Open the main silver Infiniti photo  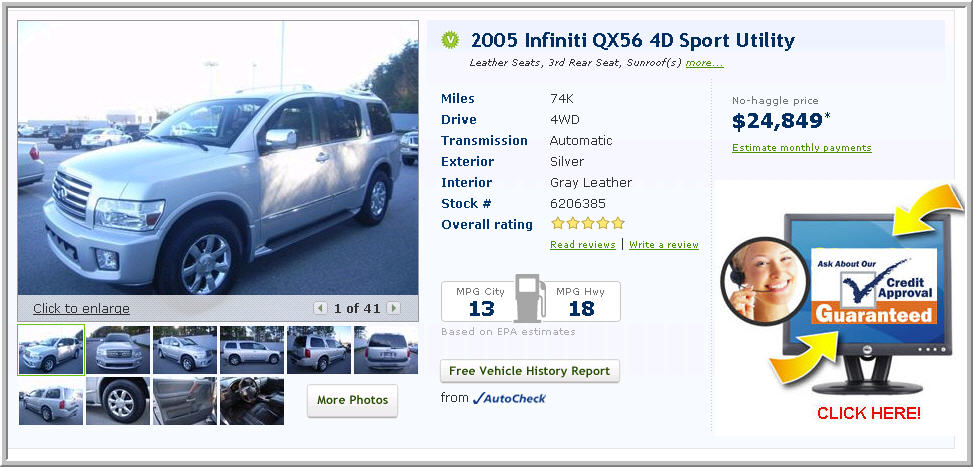point(218,158)
